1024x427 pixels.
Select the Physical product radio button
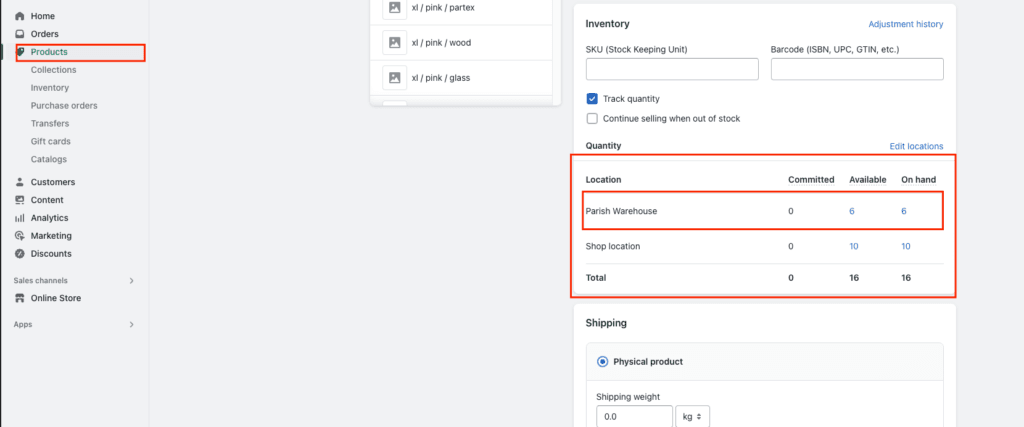602,361
